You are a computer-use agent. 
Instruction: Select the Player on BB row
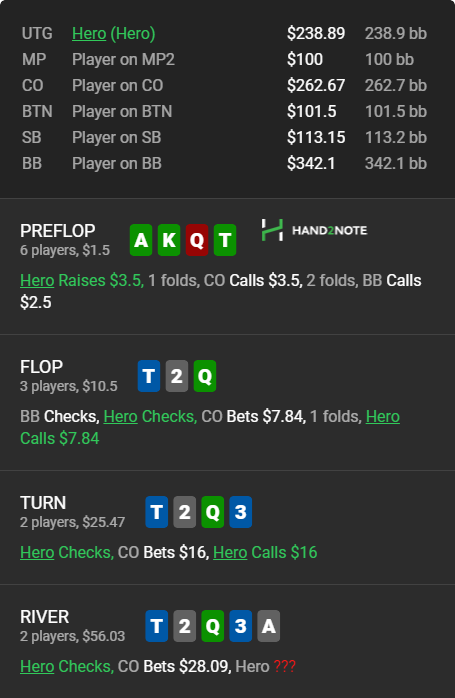224,163
